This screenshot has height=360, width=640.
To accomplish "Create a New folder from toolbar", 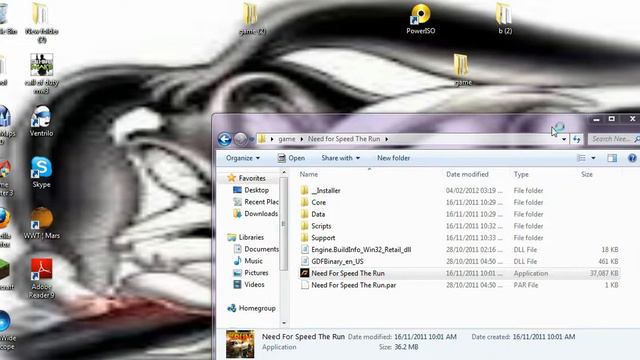I will point(393,158).
